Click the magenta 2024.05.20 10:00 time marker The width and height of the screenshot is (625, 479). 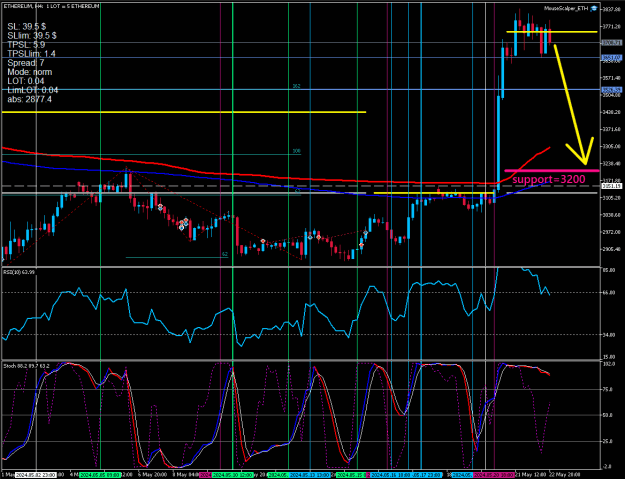(x=494, y=475)
